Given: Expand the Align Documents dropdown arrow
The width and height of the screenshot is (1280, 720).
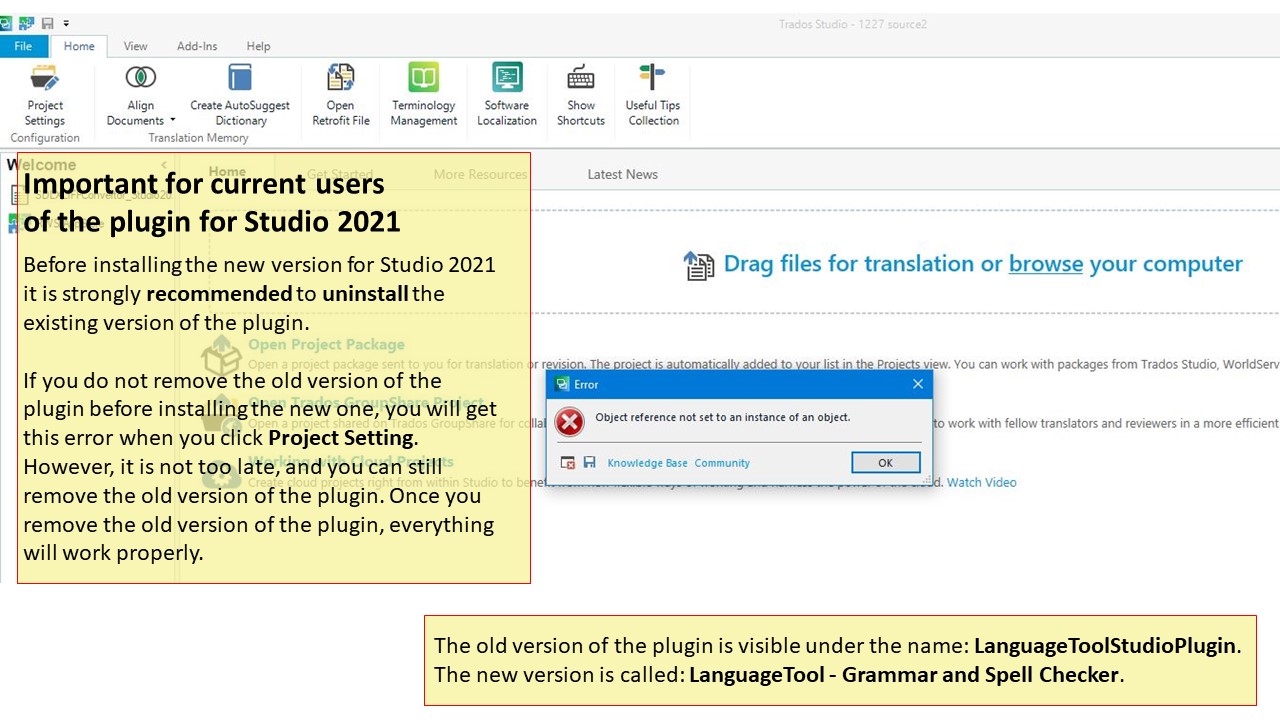Looking at the screenshot, I should click(x=172, y=121).
